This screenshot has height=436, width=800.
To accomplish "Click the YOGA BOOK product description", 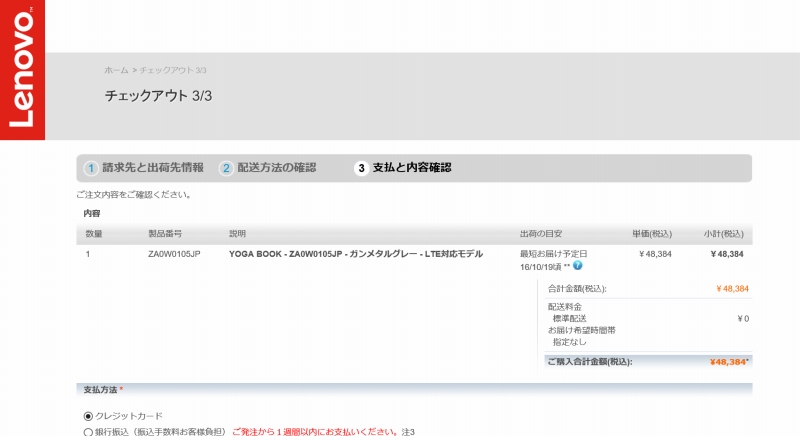I will point(356,254).
